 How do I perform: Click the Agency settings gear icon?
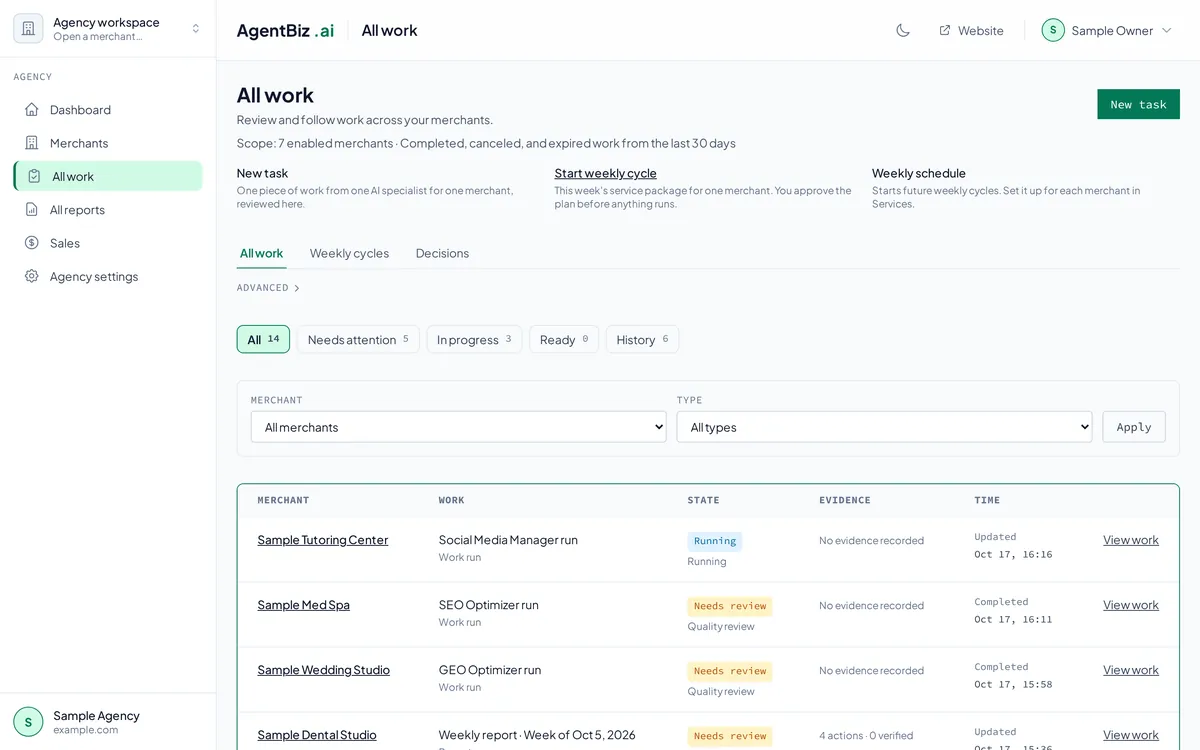pos(32,276)
